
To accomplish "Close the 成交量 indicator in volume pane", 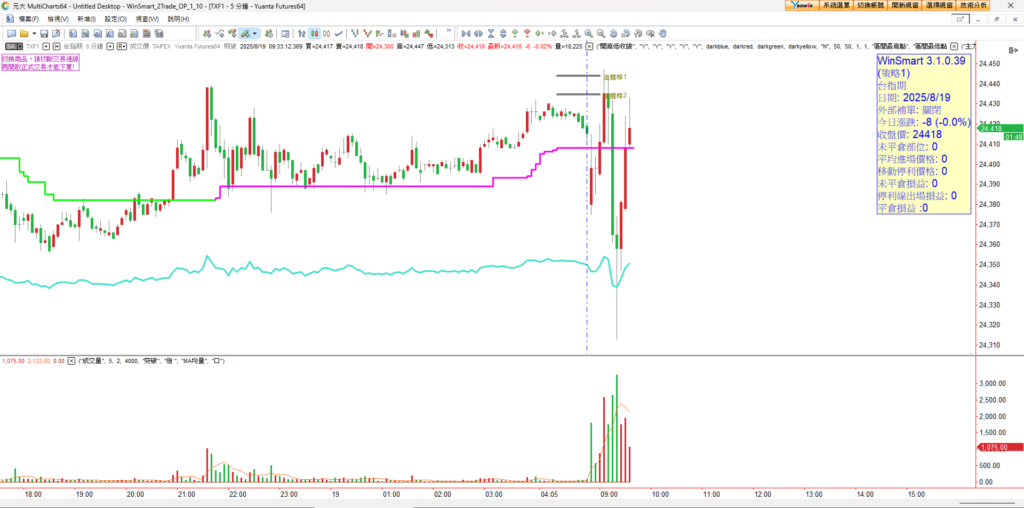I will 72,360.
